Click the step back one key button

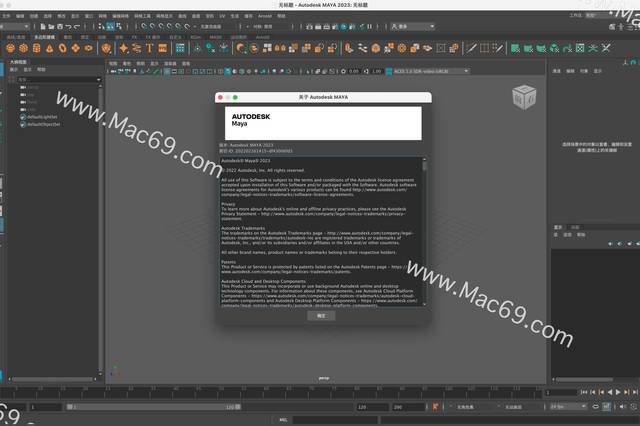(x=601, y=392)
